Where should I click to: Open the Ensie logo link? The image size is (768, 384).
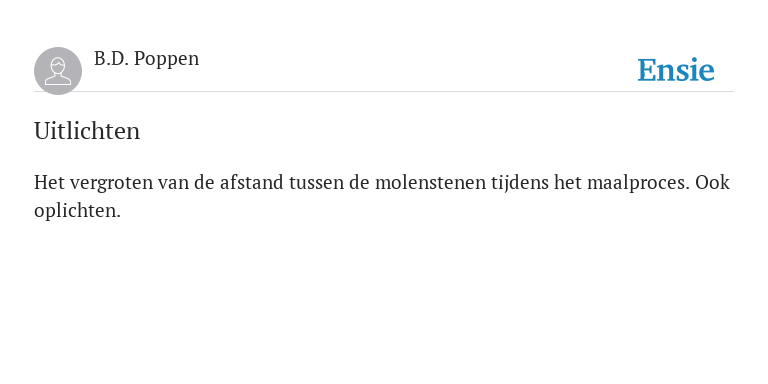coord(675,70)
